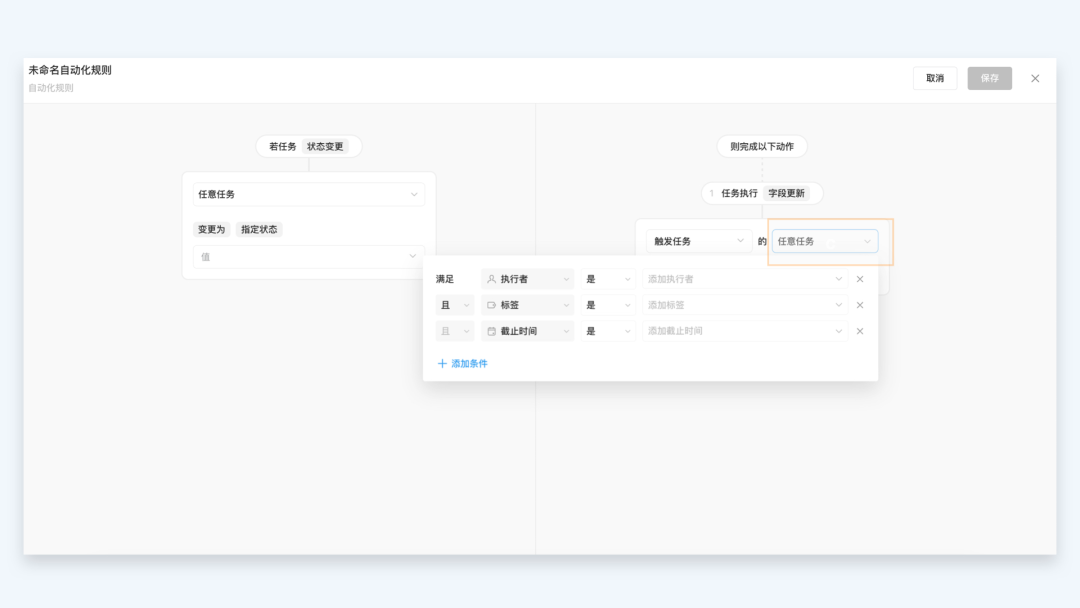This screenshot has width=1080, height=608.
Task: Click the highlighted 任意任务 filter dropdown
Action: point(824,242)
